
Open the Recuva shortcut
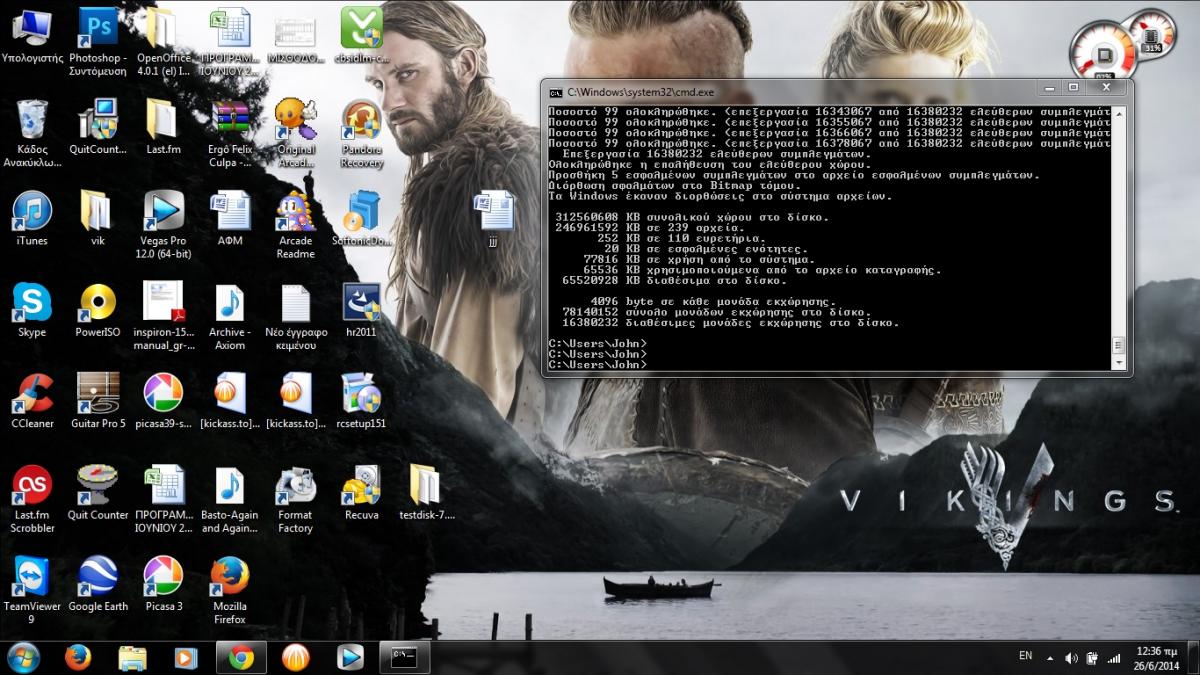[x=361, y=485]
